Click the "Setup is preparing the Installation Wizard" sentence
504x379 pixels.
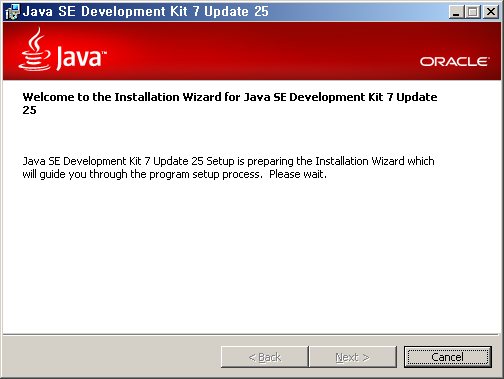click(x=228, y=168)
